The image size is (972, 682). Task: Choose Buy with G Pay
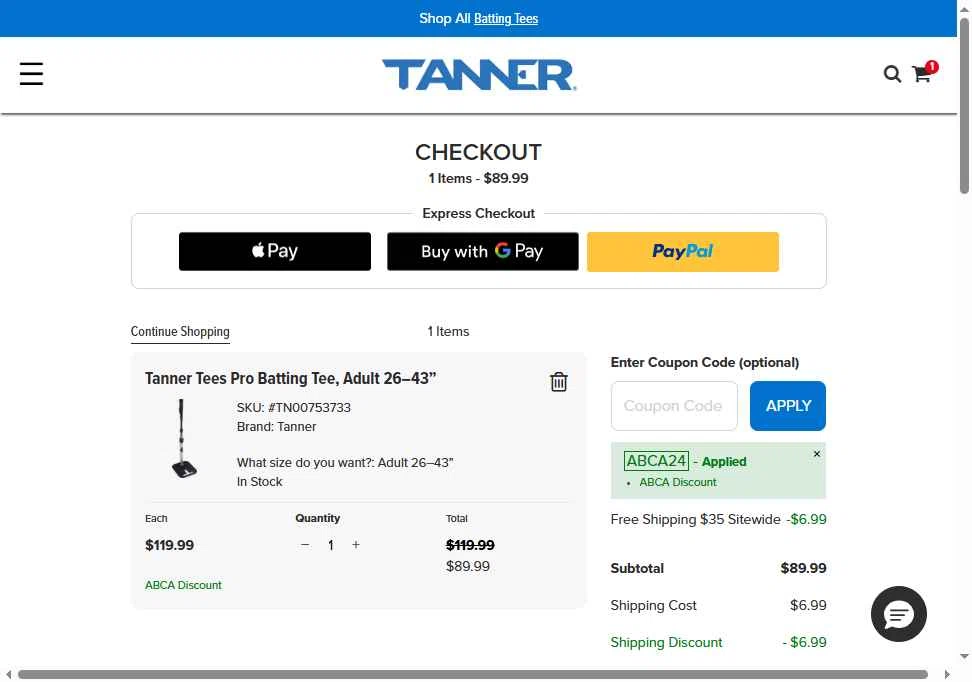tap(482, 252)
